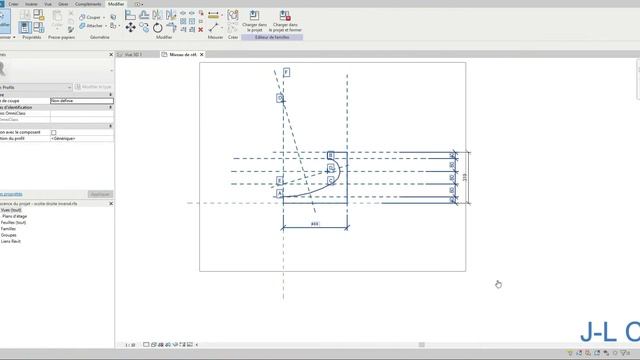Click the 'Non défini' value field
Viewport: 640px width, 360px height.
[82, 100]
